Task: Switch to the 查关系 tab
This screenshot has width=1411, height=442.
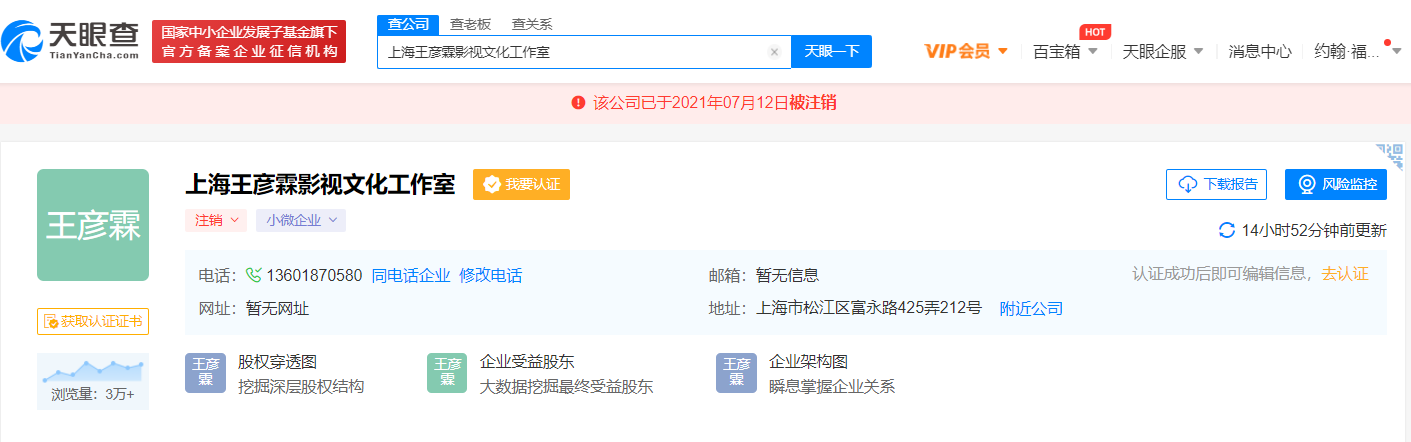Action: (531, 24)
